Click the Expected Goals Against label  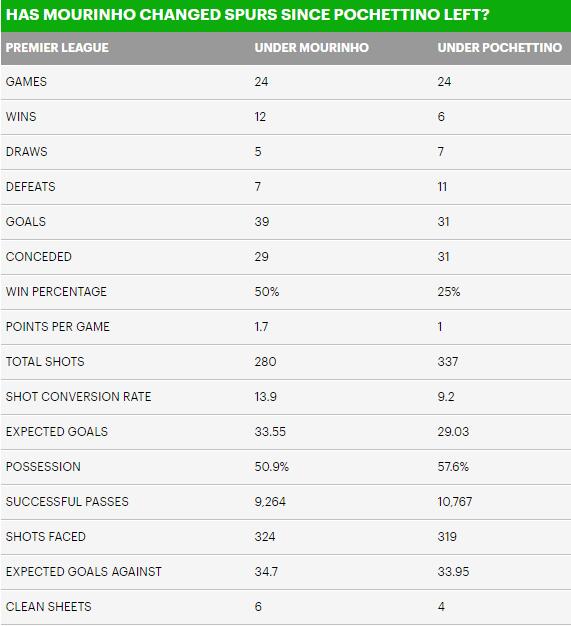(84, 572)
